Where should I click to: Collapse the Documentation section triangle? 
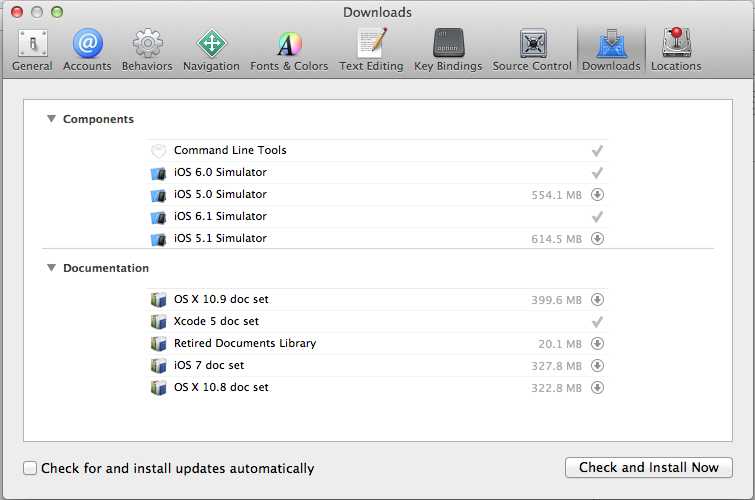pyautogui.click(x=51, y=267)
